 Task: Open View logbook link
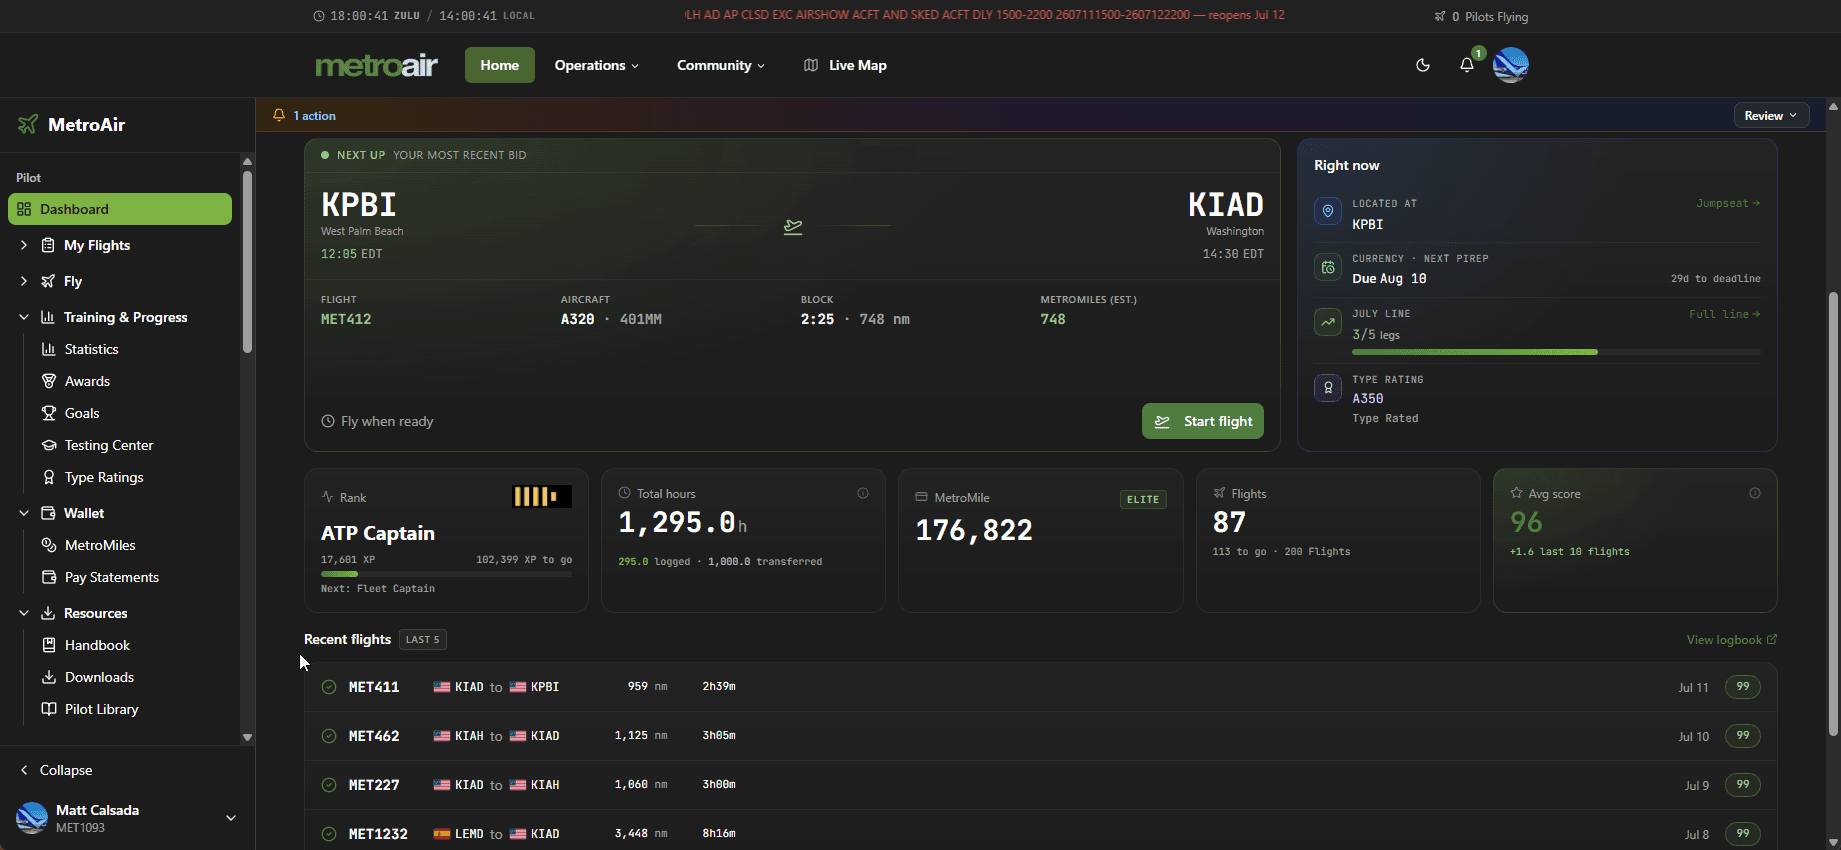pyautogui.click(x=1732, y=640)
